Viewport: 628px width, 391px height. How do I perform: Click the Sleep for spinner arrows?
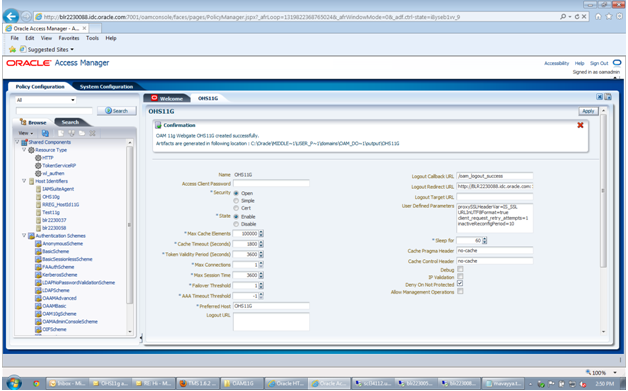coord(485,240)
